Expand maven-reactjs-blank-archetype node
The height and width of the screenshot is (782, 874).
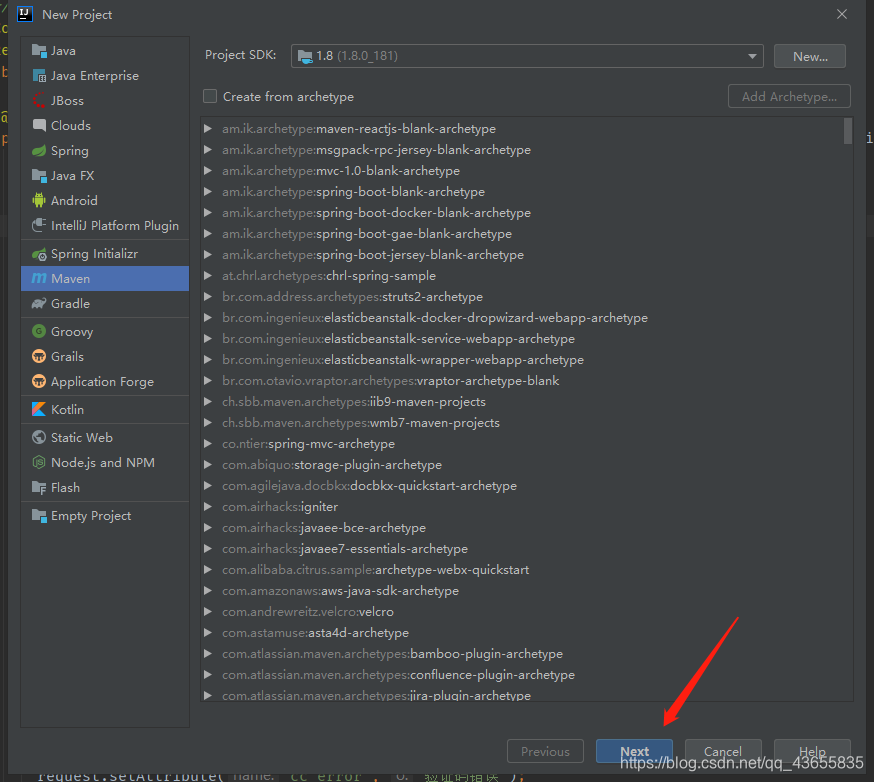[208, 129]
